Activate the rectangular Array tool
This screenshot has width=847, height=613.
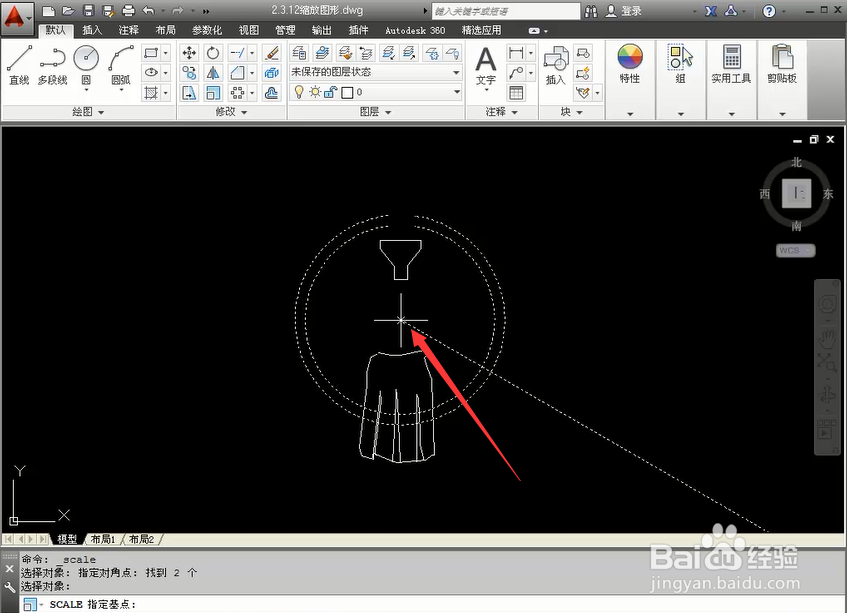[237, 93]
